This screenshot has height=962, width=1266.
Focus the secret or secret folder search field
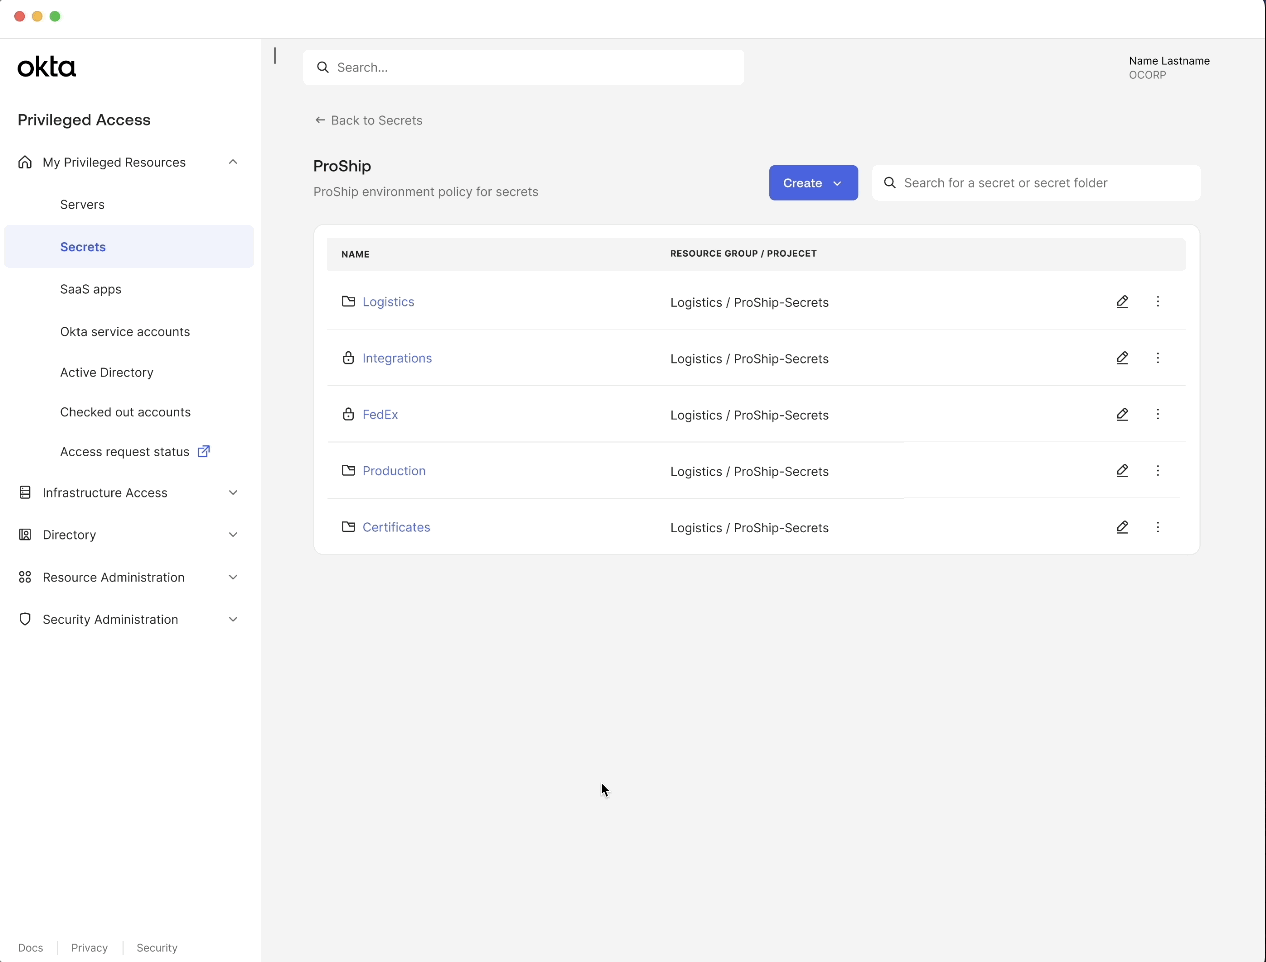(x=1036, y=183)
